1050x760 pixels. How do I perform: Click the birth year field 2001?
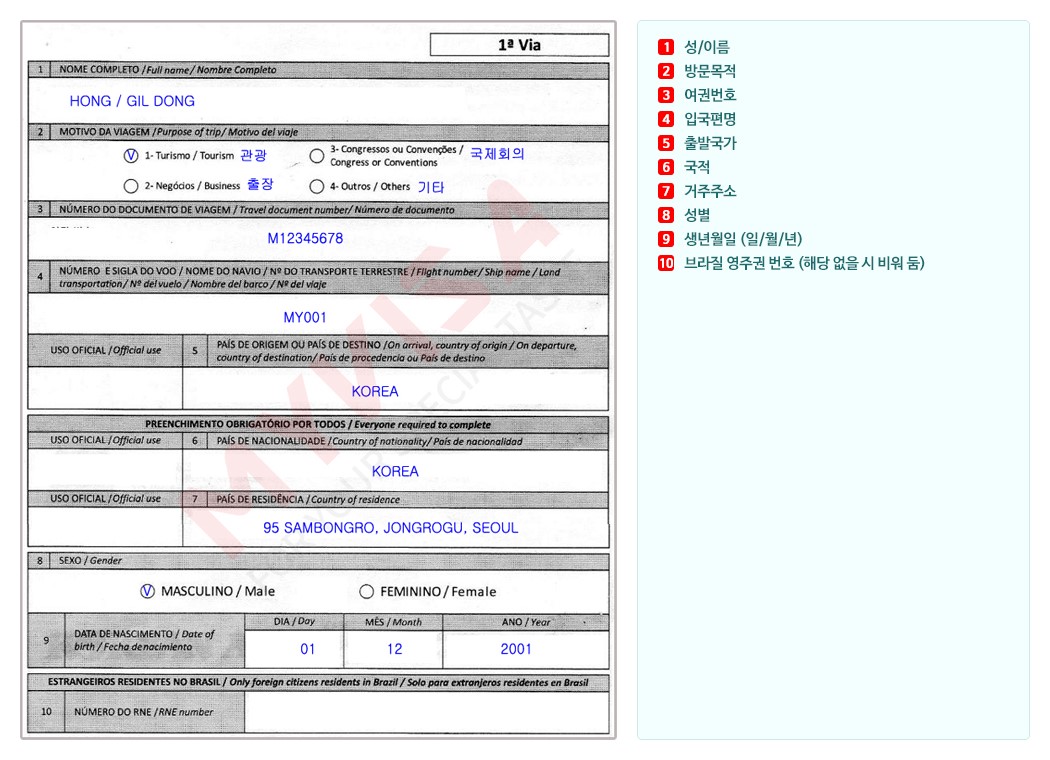click(526, 649)
